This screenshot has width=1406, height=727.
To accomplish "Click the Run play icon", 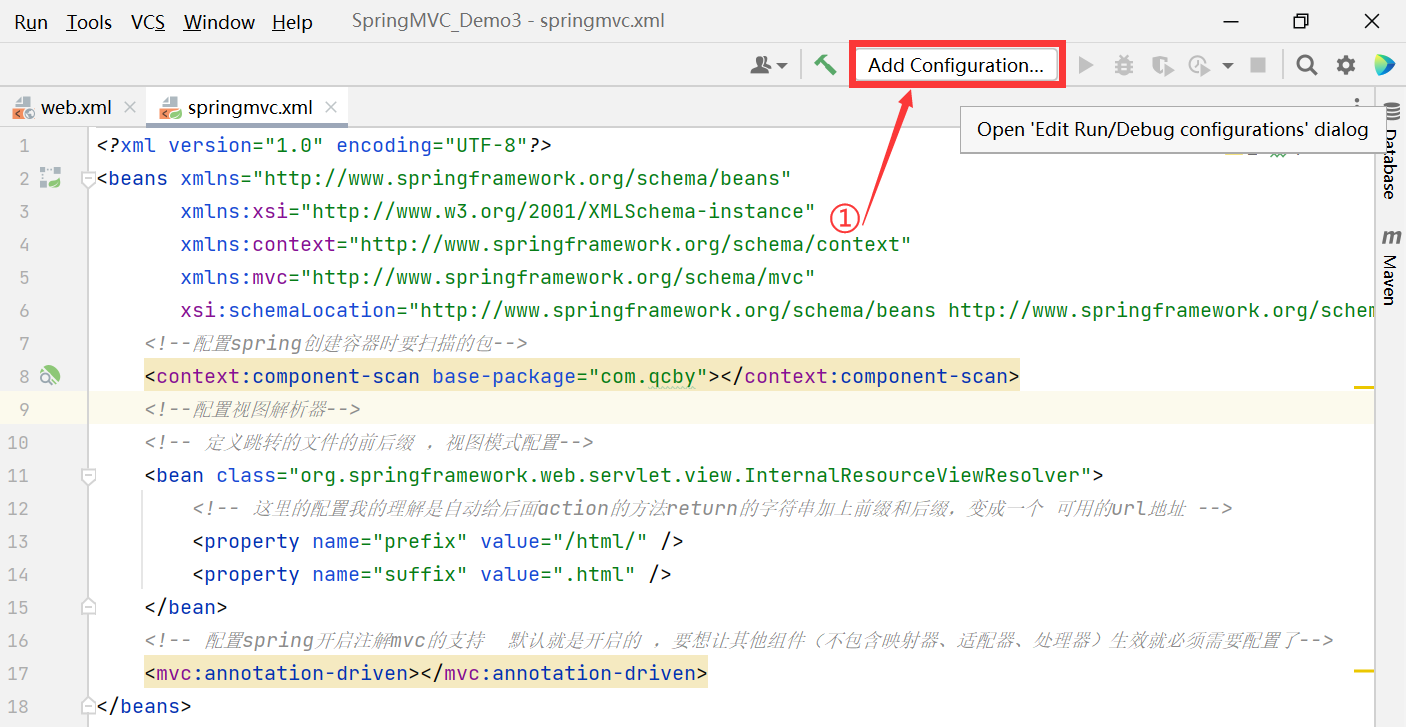I will [x=1086, y=64].
